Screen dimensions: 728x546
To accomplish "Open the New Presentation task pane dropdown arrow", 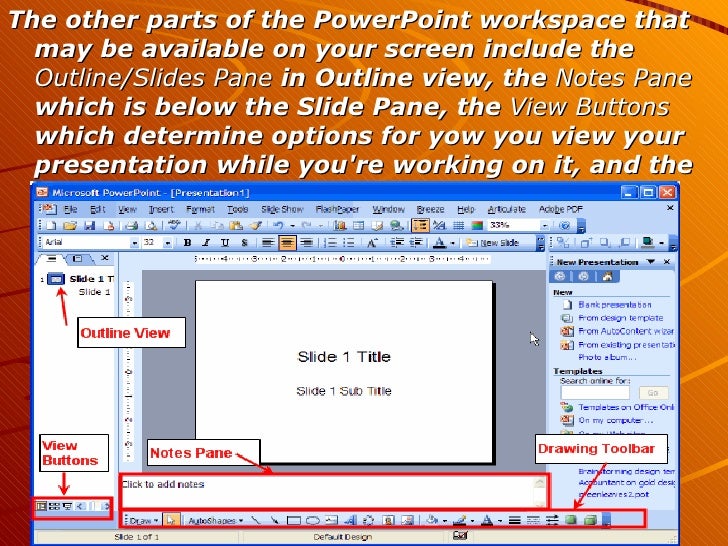I will (651, 262).
